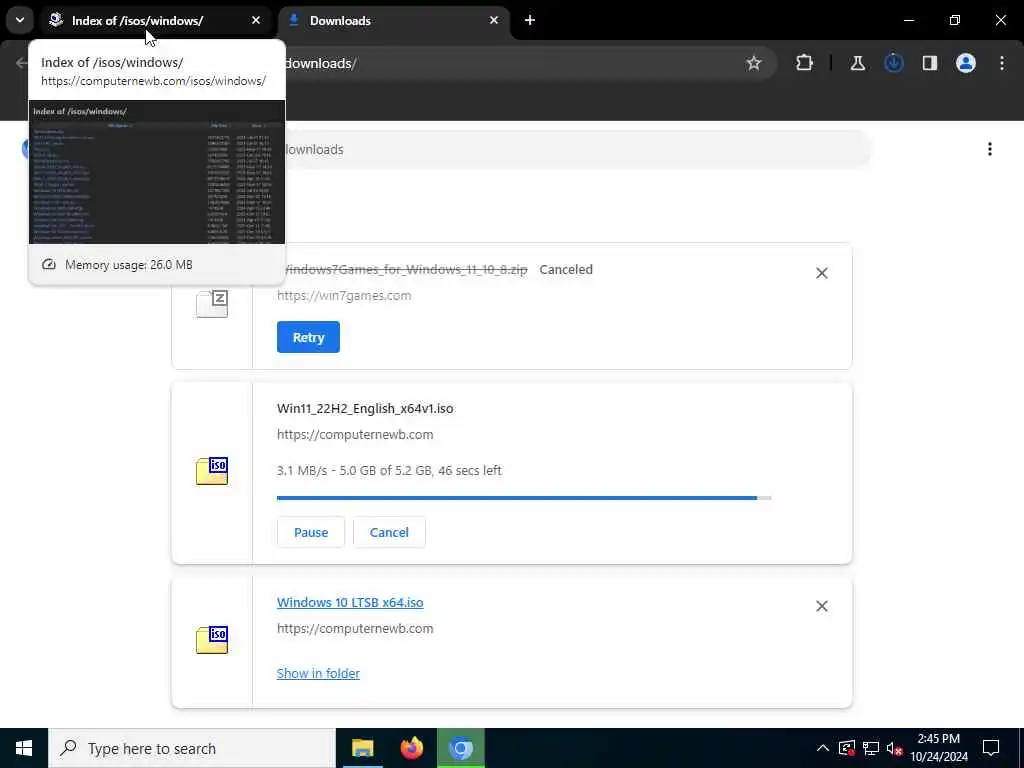
Task: Click the zip file icon for Windows7Games
Action: (x=212, y=304)
